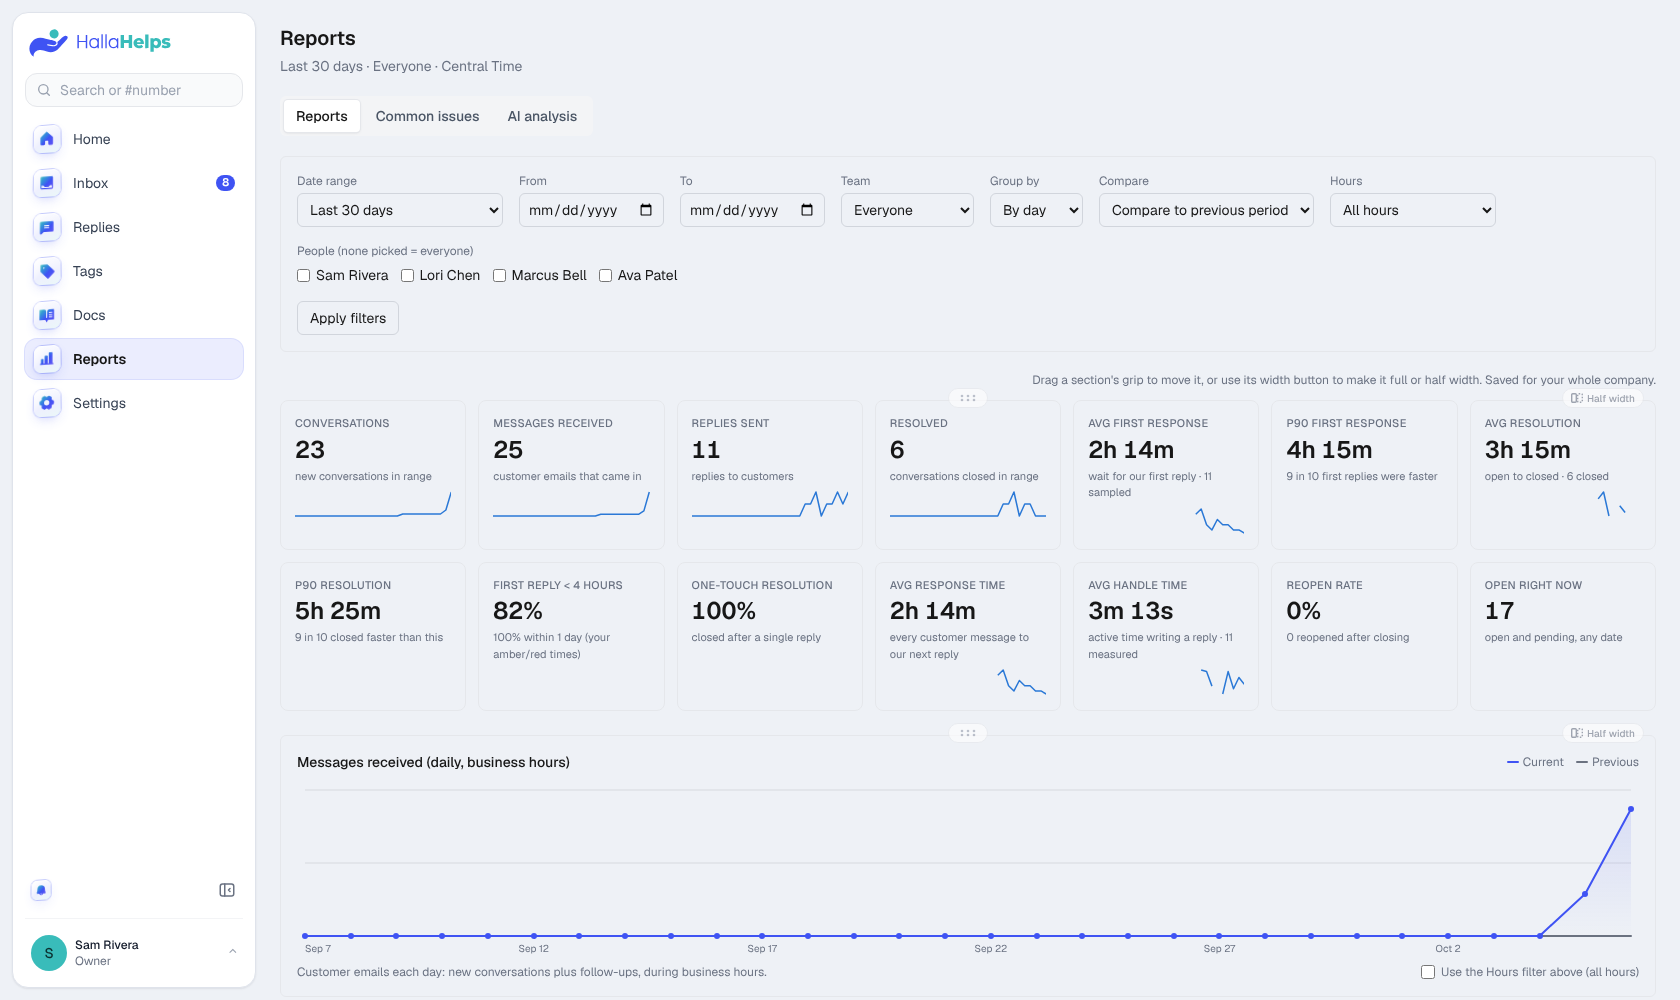The image size is (1680, 1000).
Task: Click the Open Right Now 17 card
Action: [1562, 636]
